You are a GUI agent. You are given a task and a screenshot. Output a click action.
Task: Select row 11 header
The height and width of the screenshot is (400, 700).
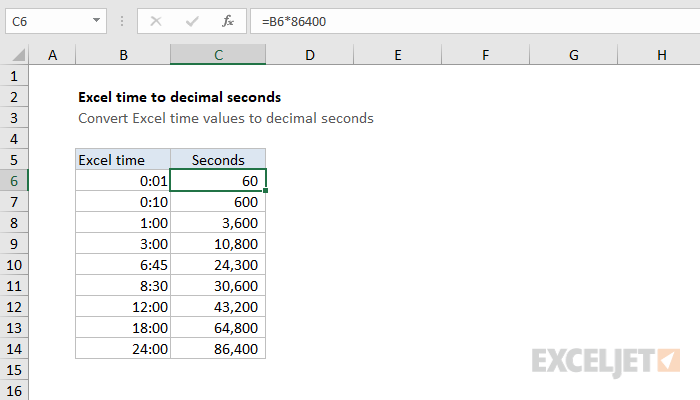[x=14, y=286]
